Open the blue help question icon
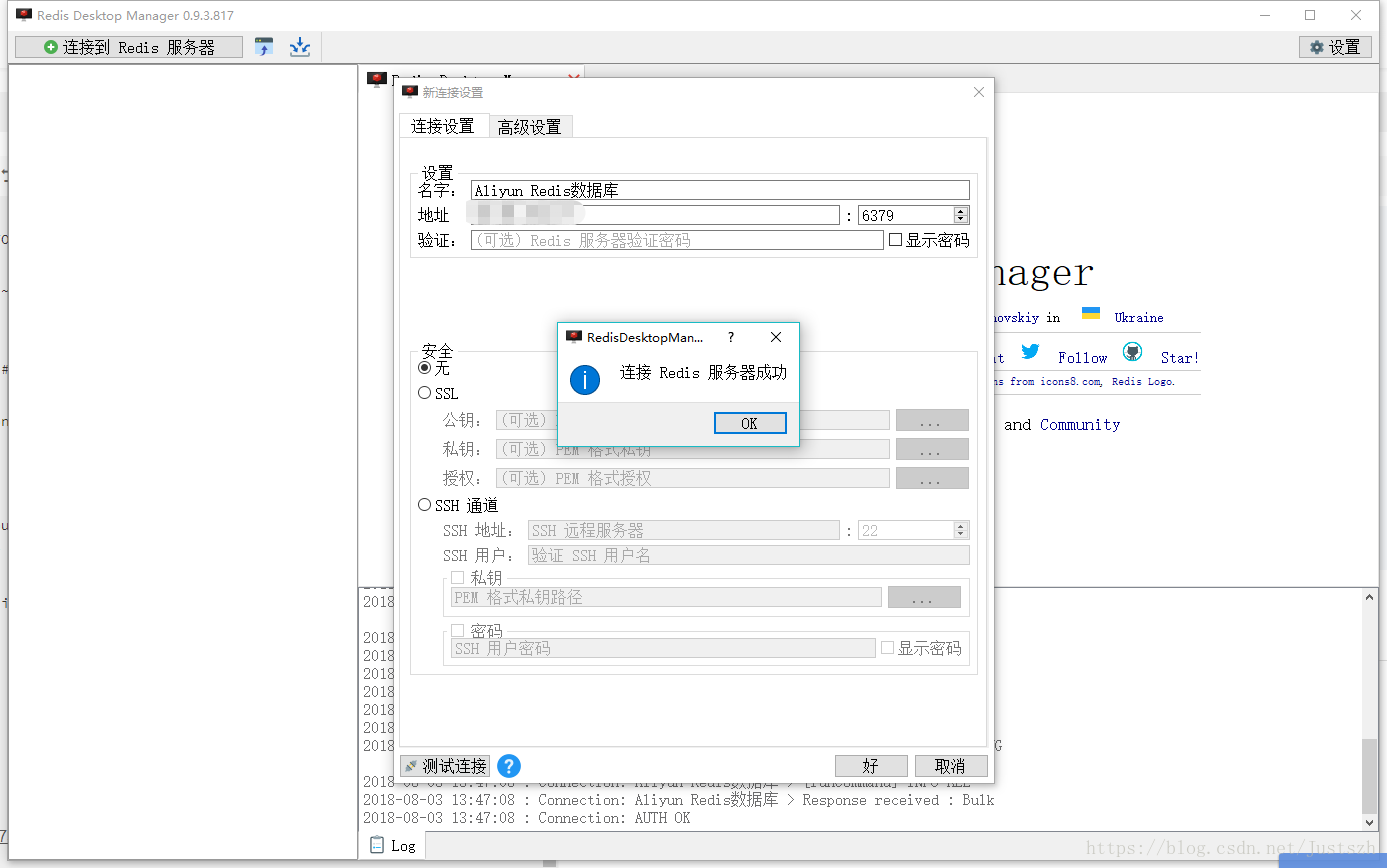Image resolution: width=1387 pixels, height=868 pixels. (x=509, y=766)
